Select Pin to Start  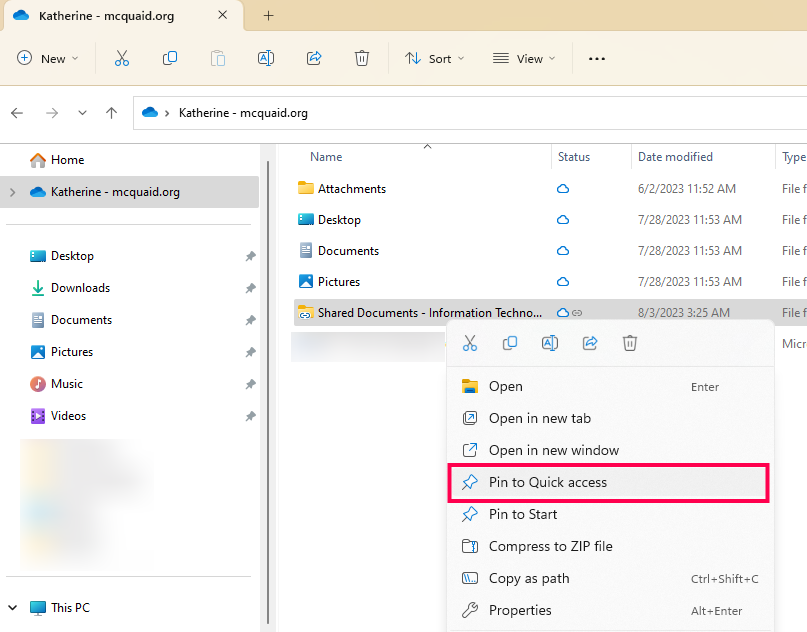(610, 514)
